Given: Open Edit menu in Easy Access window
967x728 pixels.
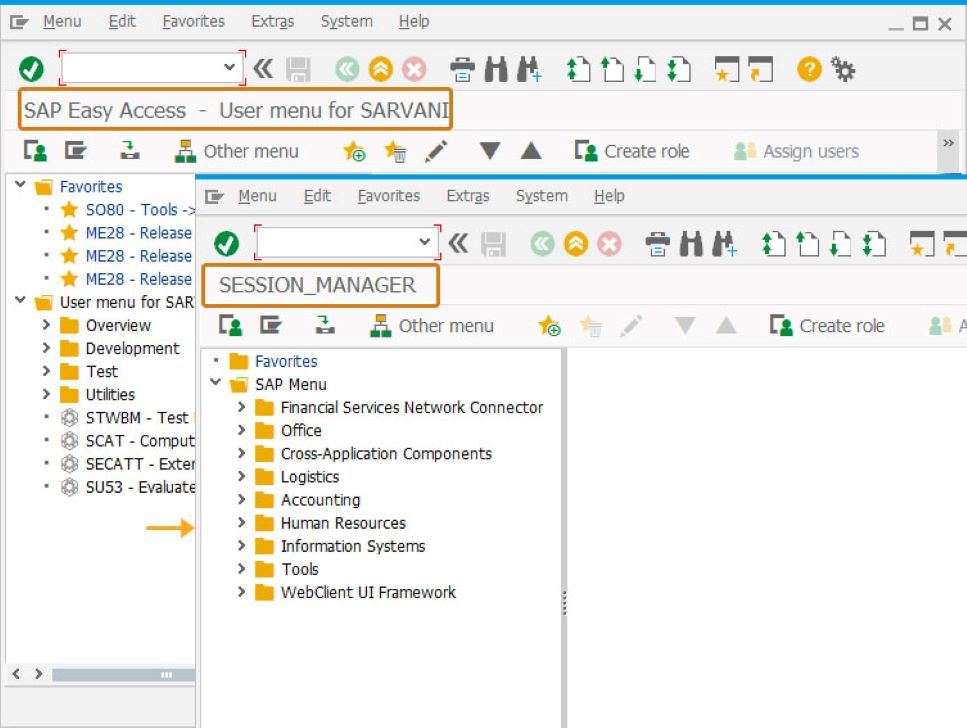Looking at the screenshot, I should click(x=122, y=22).
